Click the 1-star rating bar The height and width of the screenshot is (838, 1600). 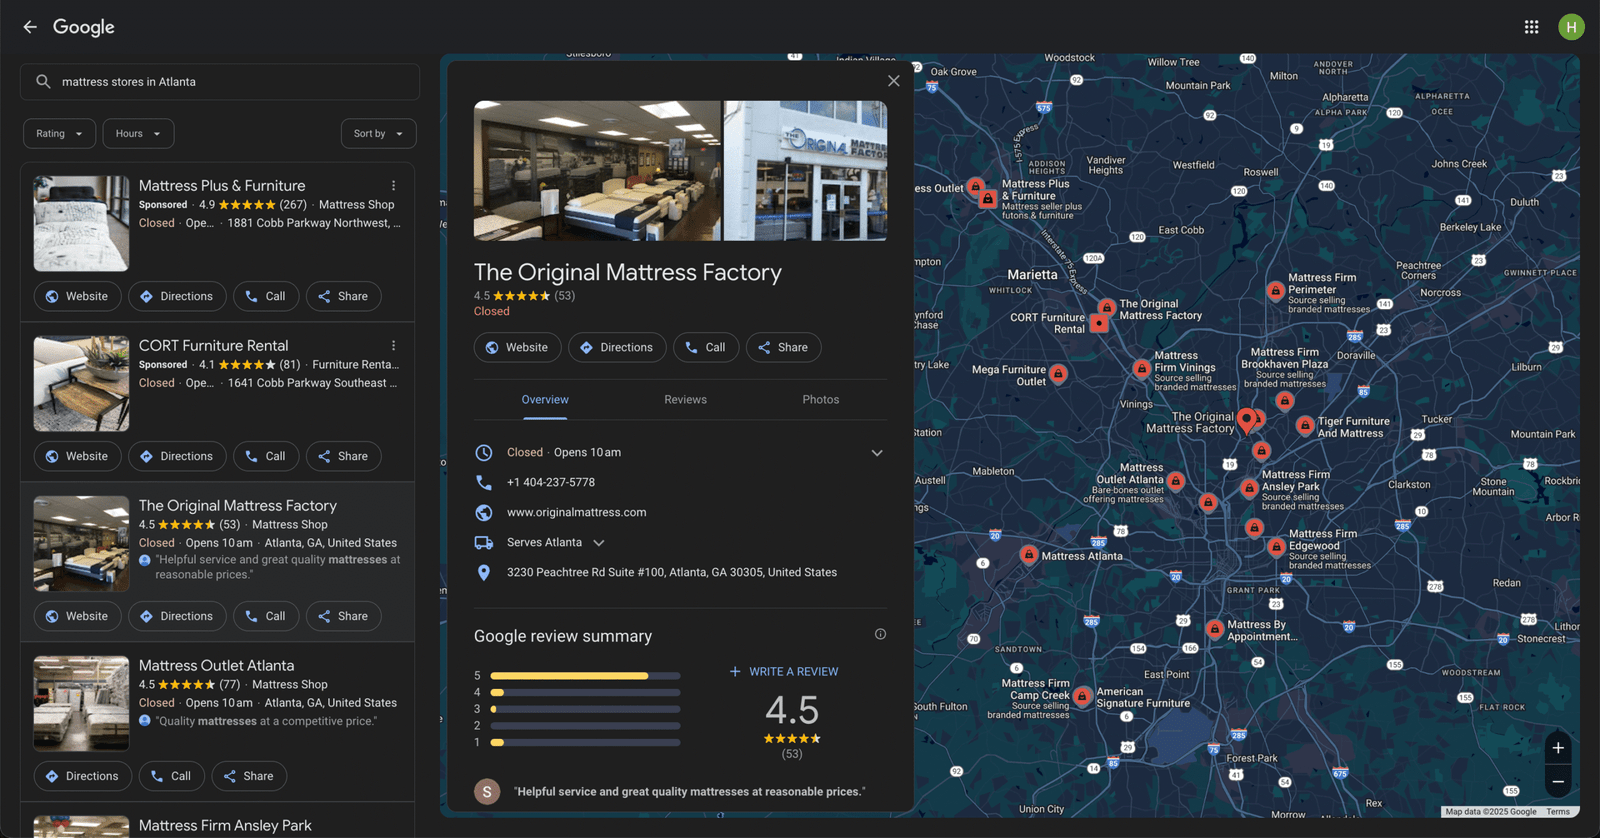pyautogui.click(x=585, y=743)
